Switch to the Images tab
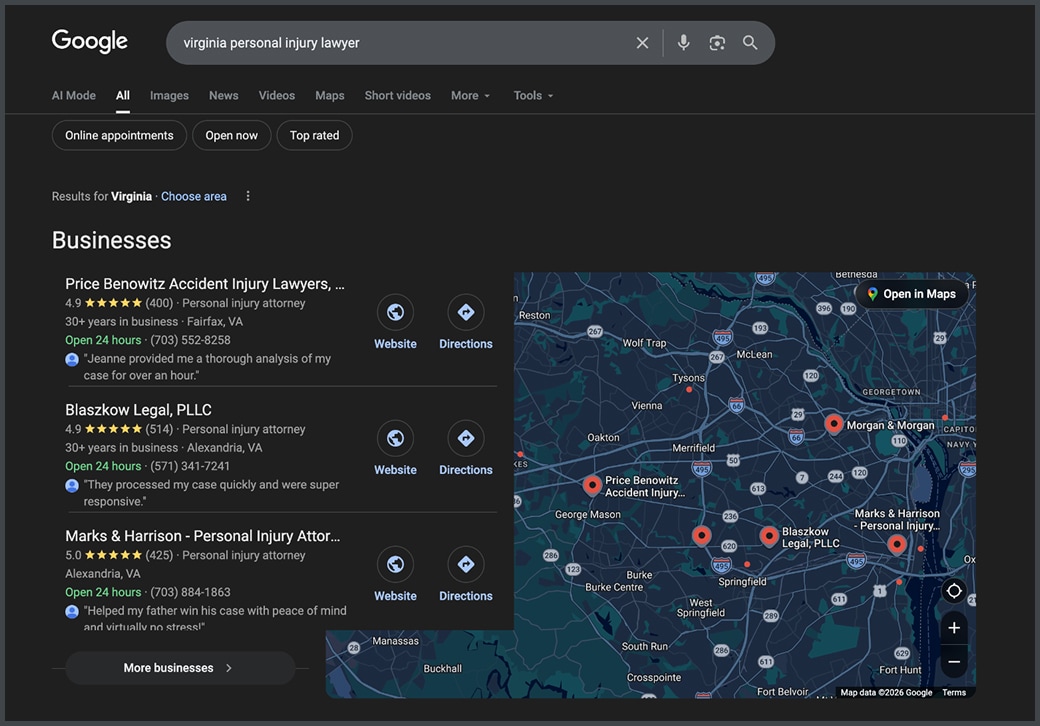 point(169,96)
